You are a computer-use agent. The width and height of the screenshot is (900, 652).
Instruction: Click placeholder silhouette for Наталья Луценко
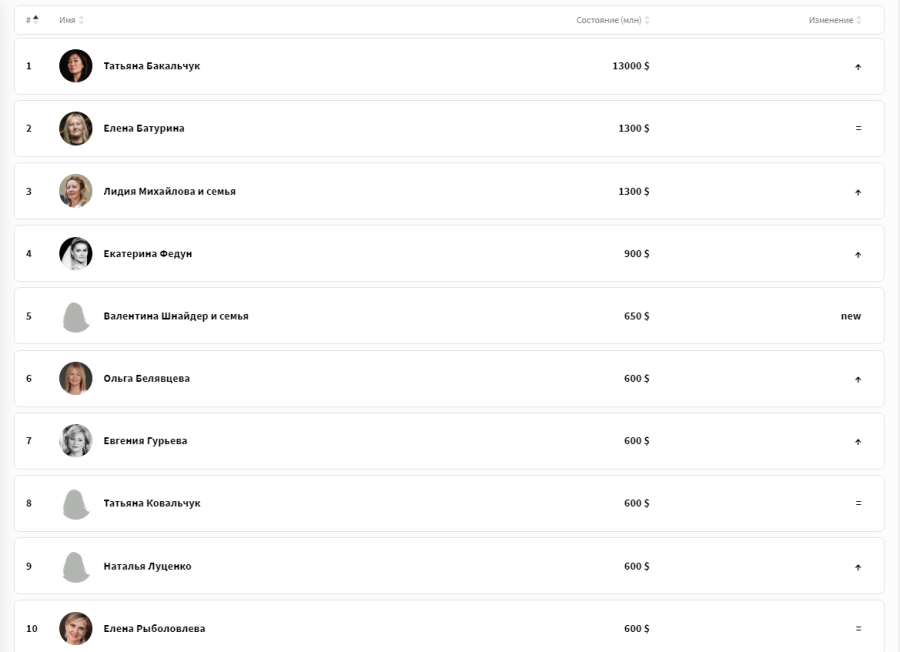[76, 567]
